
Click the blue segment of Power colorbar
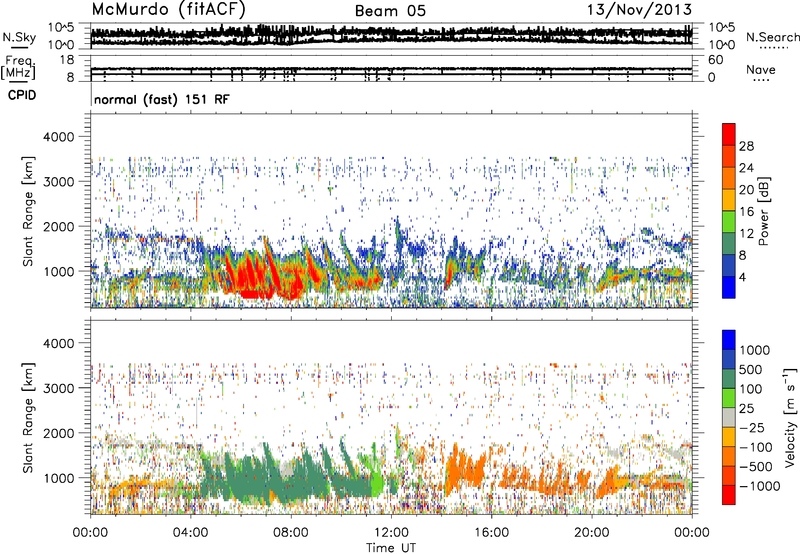[x=729, y=287]
